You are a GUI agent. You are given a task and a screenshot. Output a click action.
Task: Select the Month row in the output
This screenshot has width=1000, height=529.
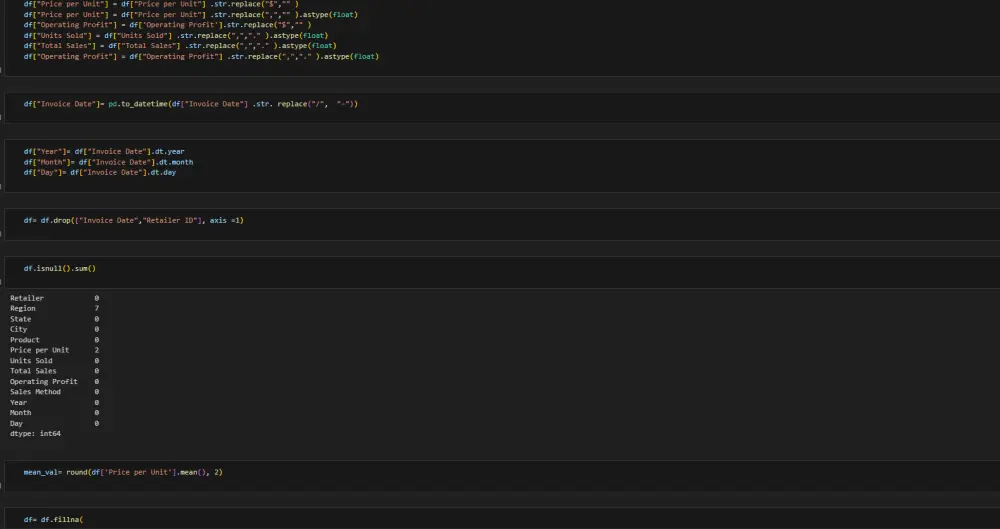click(x=54, y=413)
